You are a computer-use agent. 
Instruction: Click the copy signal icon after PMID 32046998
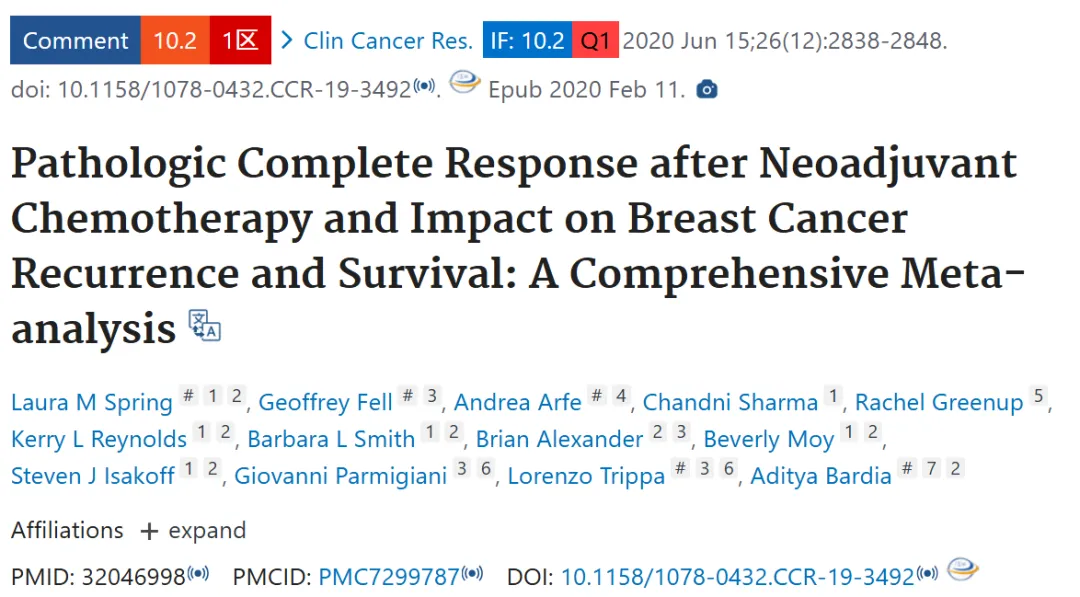point(198,573)
